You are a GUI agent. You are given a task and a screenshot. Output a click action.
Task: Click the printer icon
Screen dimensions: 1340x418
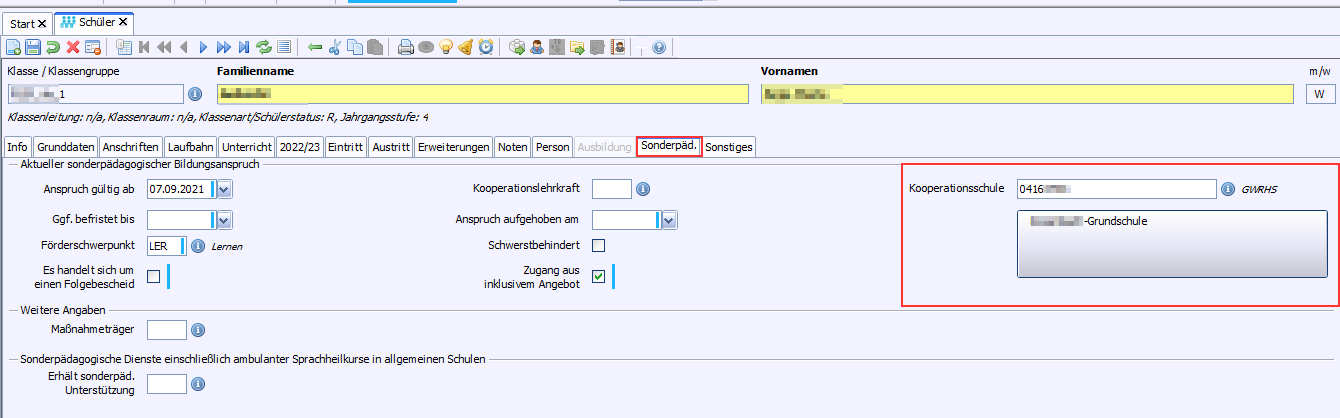(406, 47)
